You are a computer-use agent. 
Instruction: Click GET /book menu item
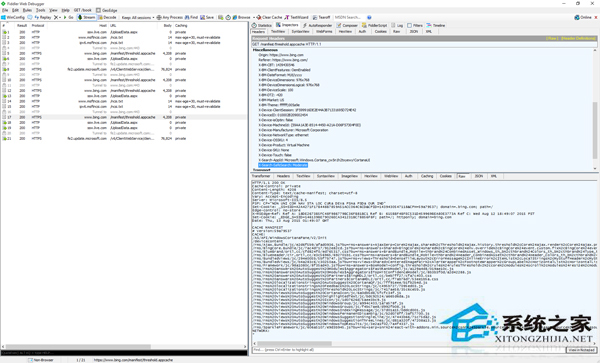(x=83, y=10)
